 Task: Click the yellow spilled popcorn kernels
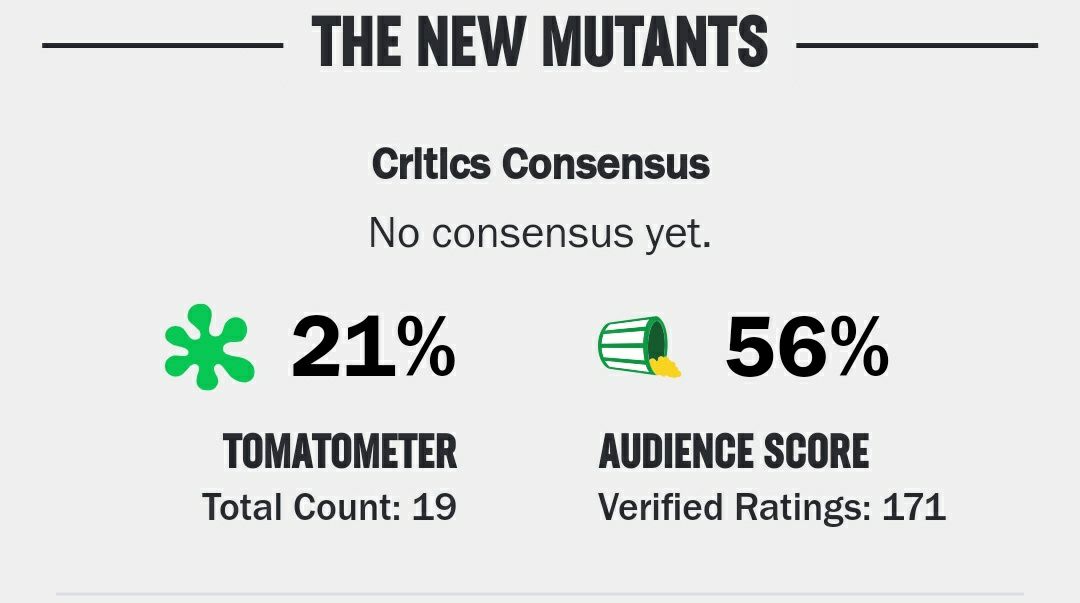(666, 366)
